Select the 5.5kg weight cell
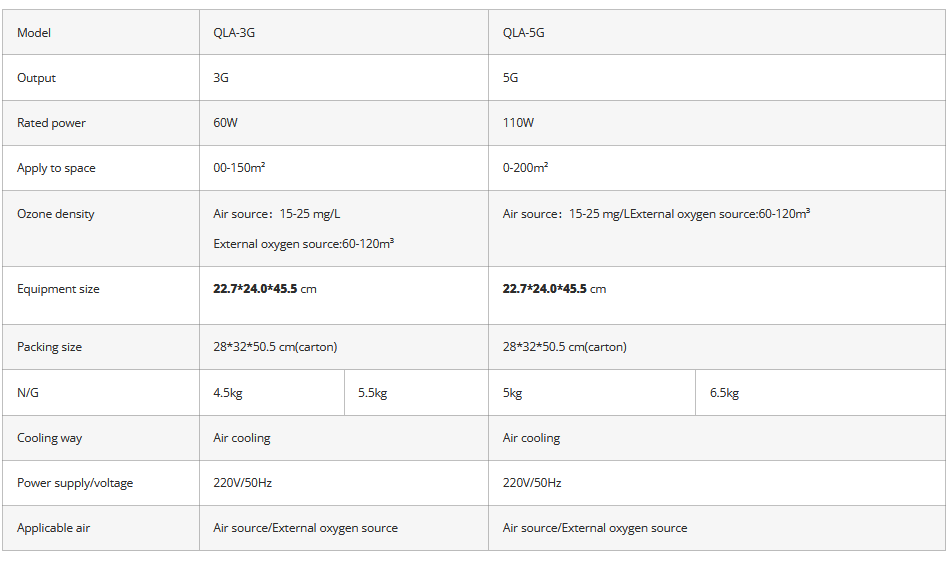950x566 pixels. [x=372, y=393]
